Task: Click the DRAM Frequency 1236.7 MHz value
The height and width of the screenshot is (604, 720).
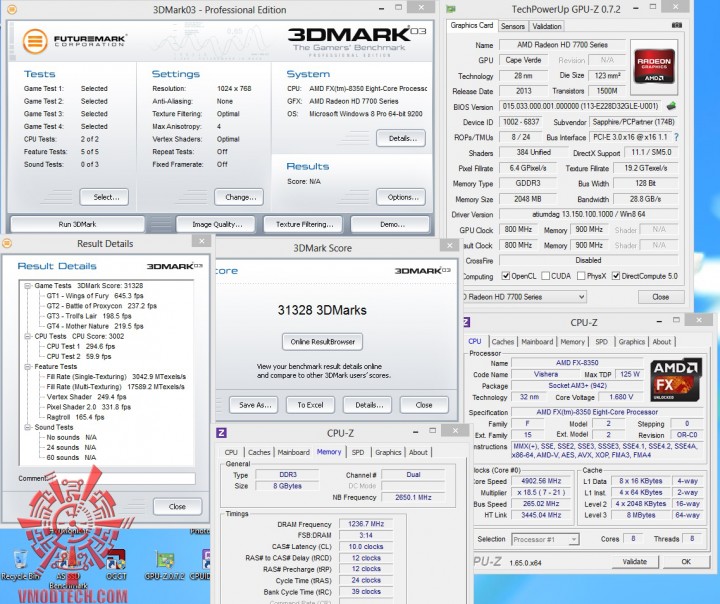Action: tap(366, 524)
